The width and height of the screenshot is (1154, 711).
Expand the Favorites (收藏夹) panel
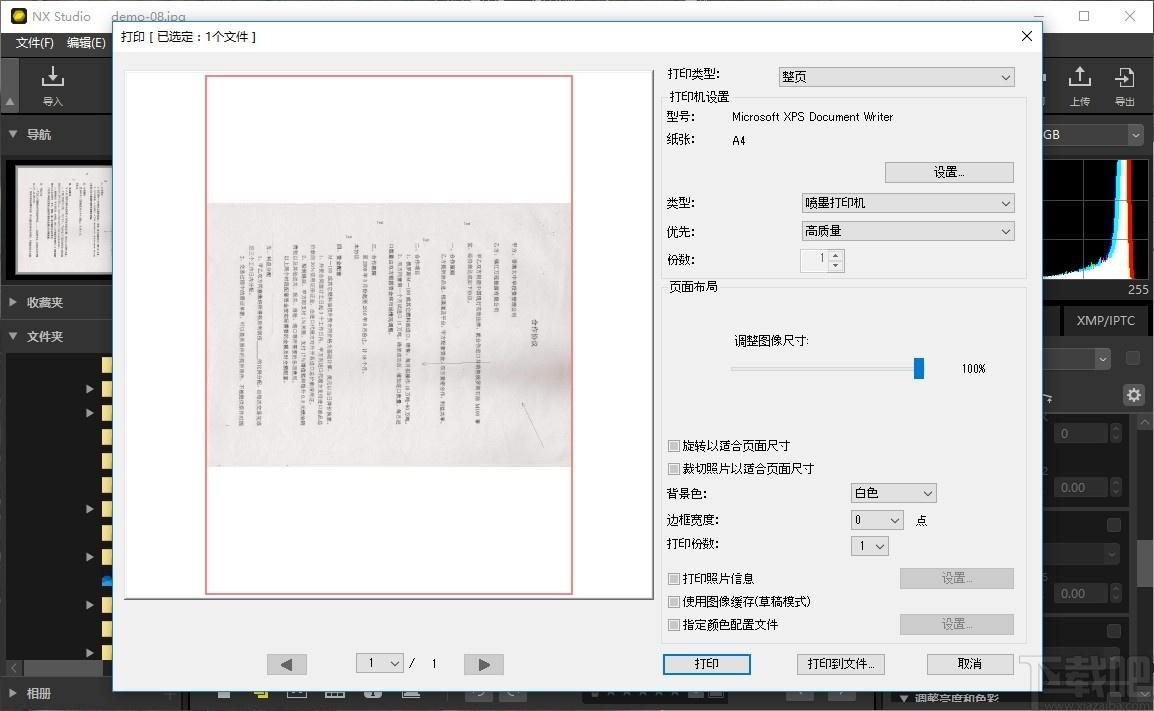coord(45,302)
